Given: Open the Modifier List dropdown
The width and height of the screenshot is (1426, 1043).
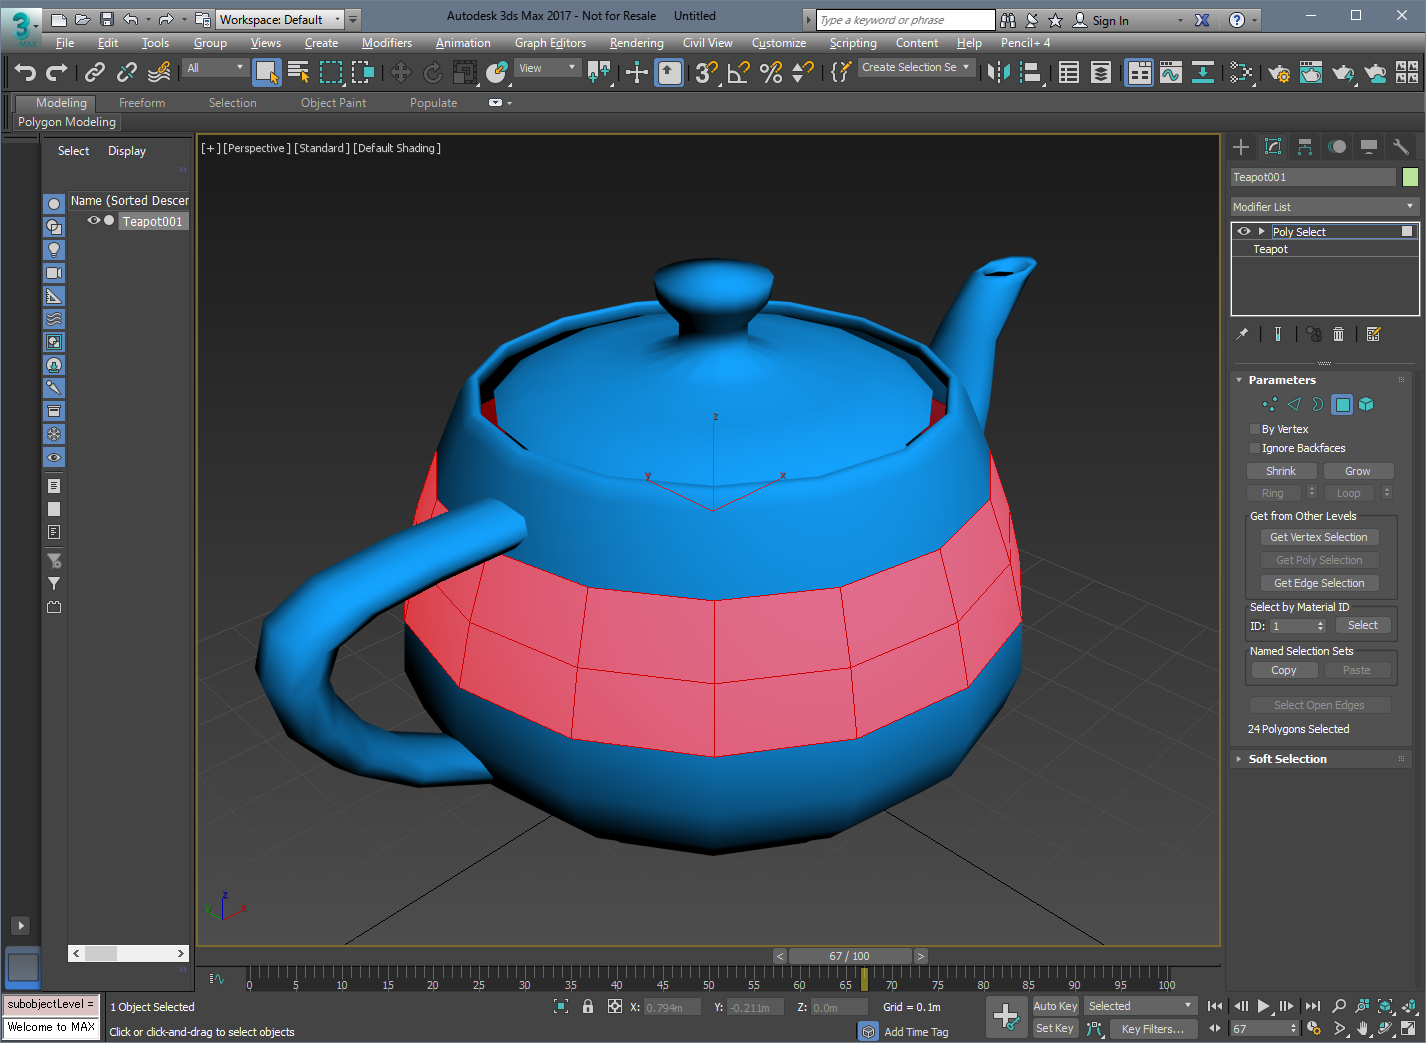Looking at the screenshot, I should [1324, 207].
